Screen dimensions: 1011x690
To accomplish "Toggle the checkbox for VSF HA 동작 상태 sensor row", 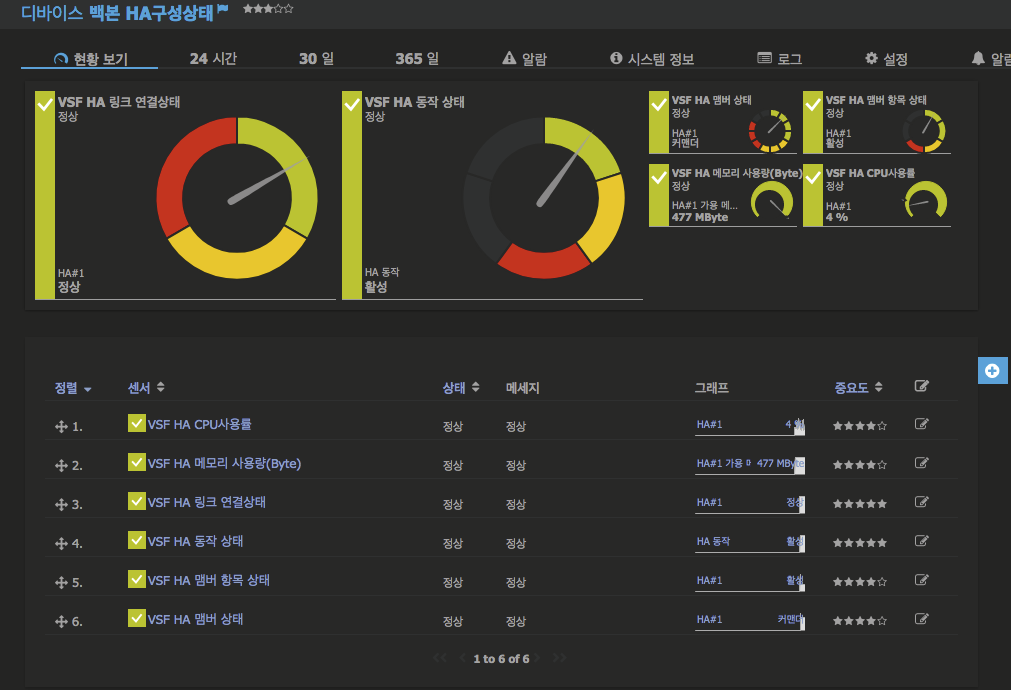I will [136, 542].
